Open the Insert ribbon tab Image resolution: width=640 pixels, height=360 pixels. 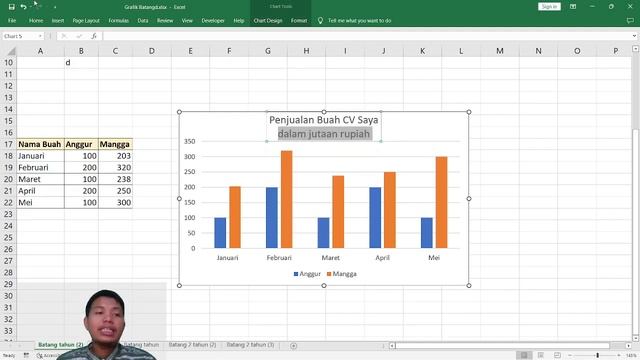(x=58, y=20)
